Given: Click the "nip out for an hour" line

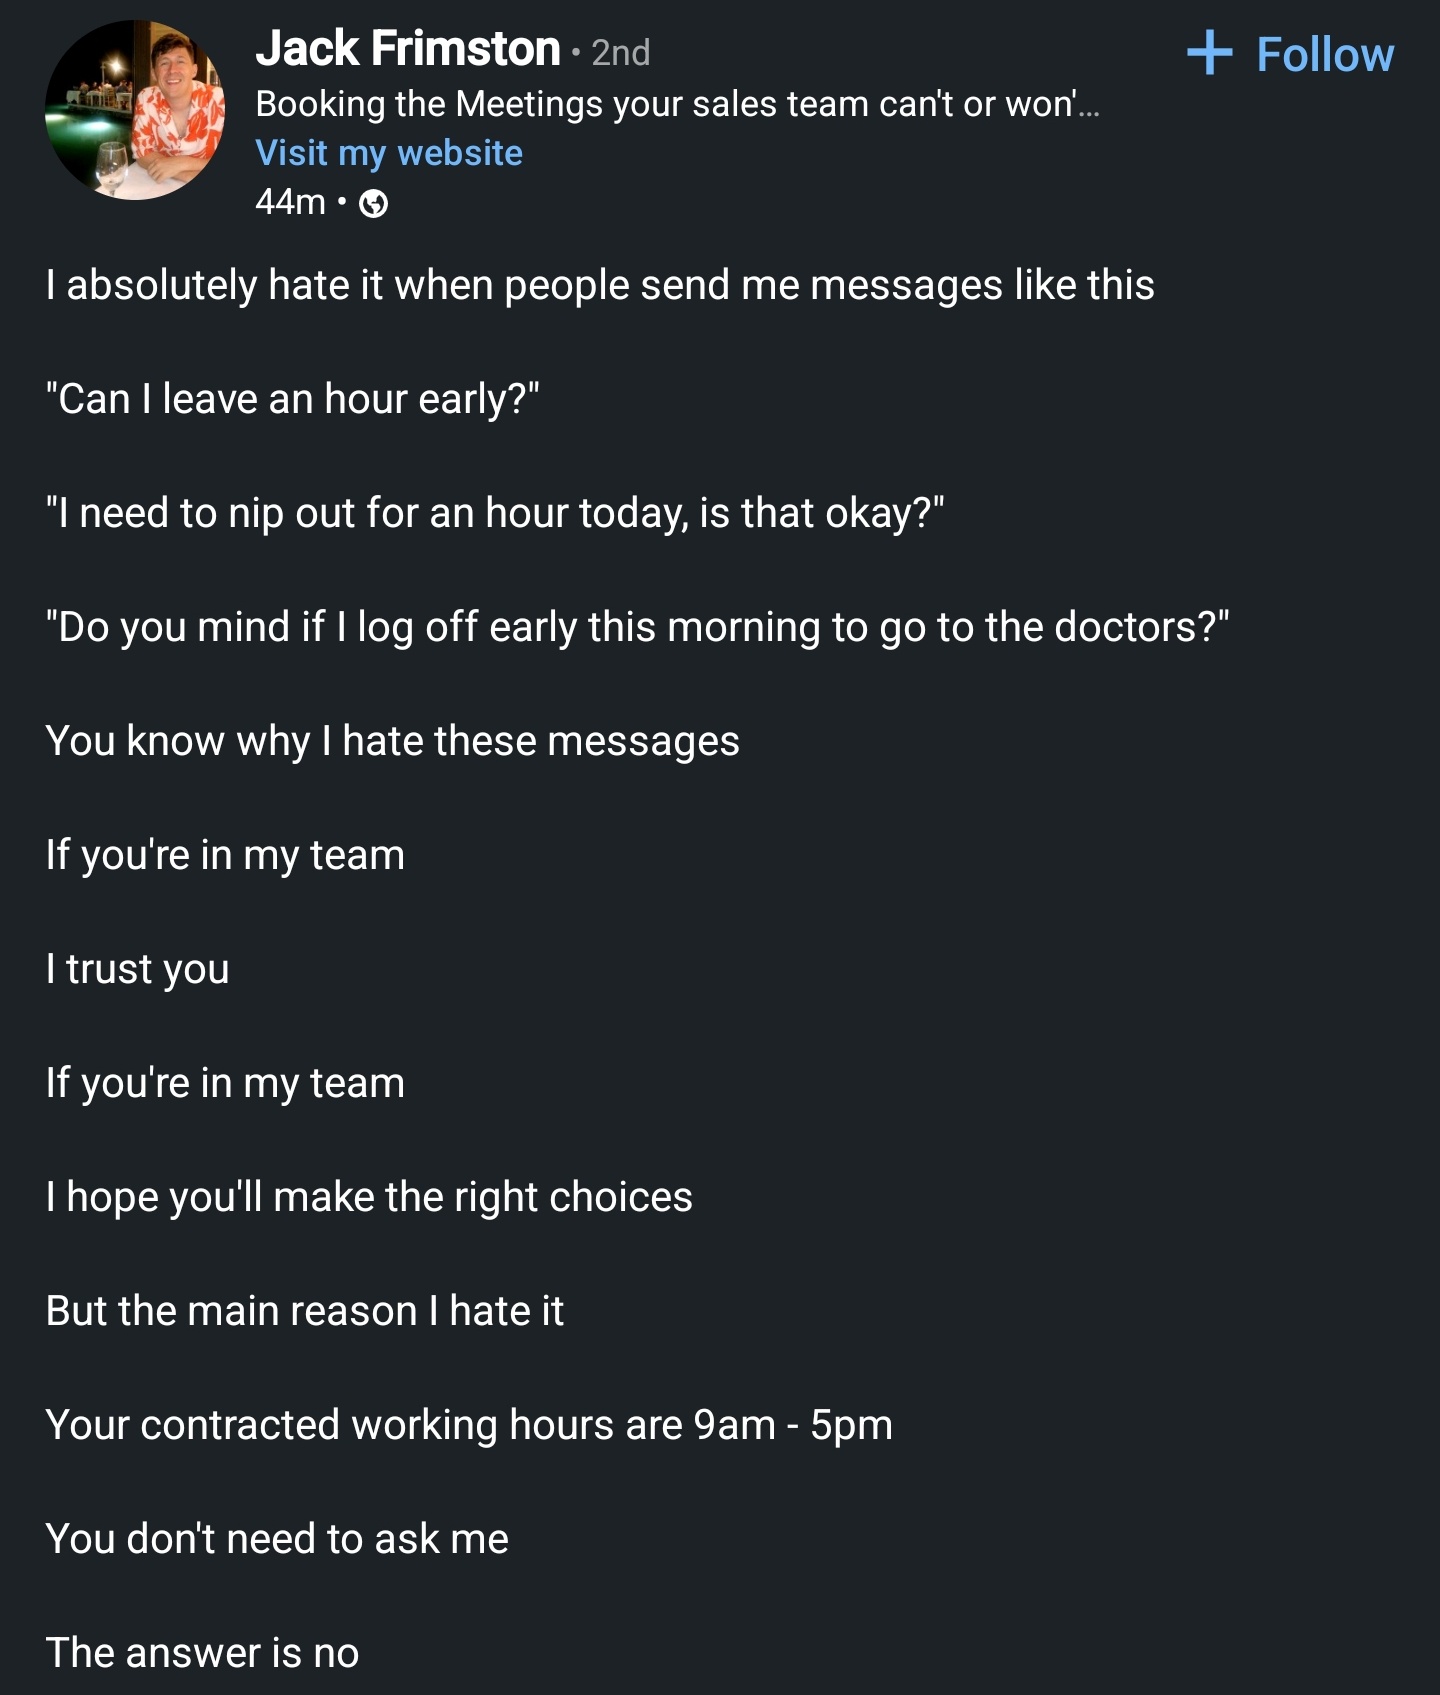Looking at the screenshot, I should click(495, 513).
